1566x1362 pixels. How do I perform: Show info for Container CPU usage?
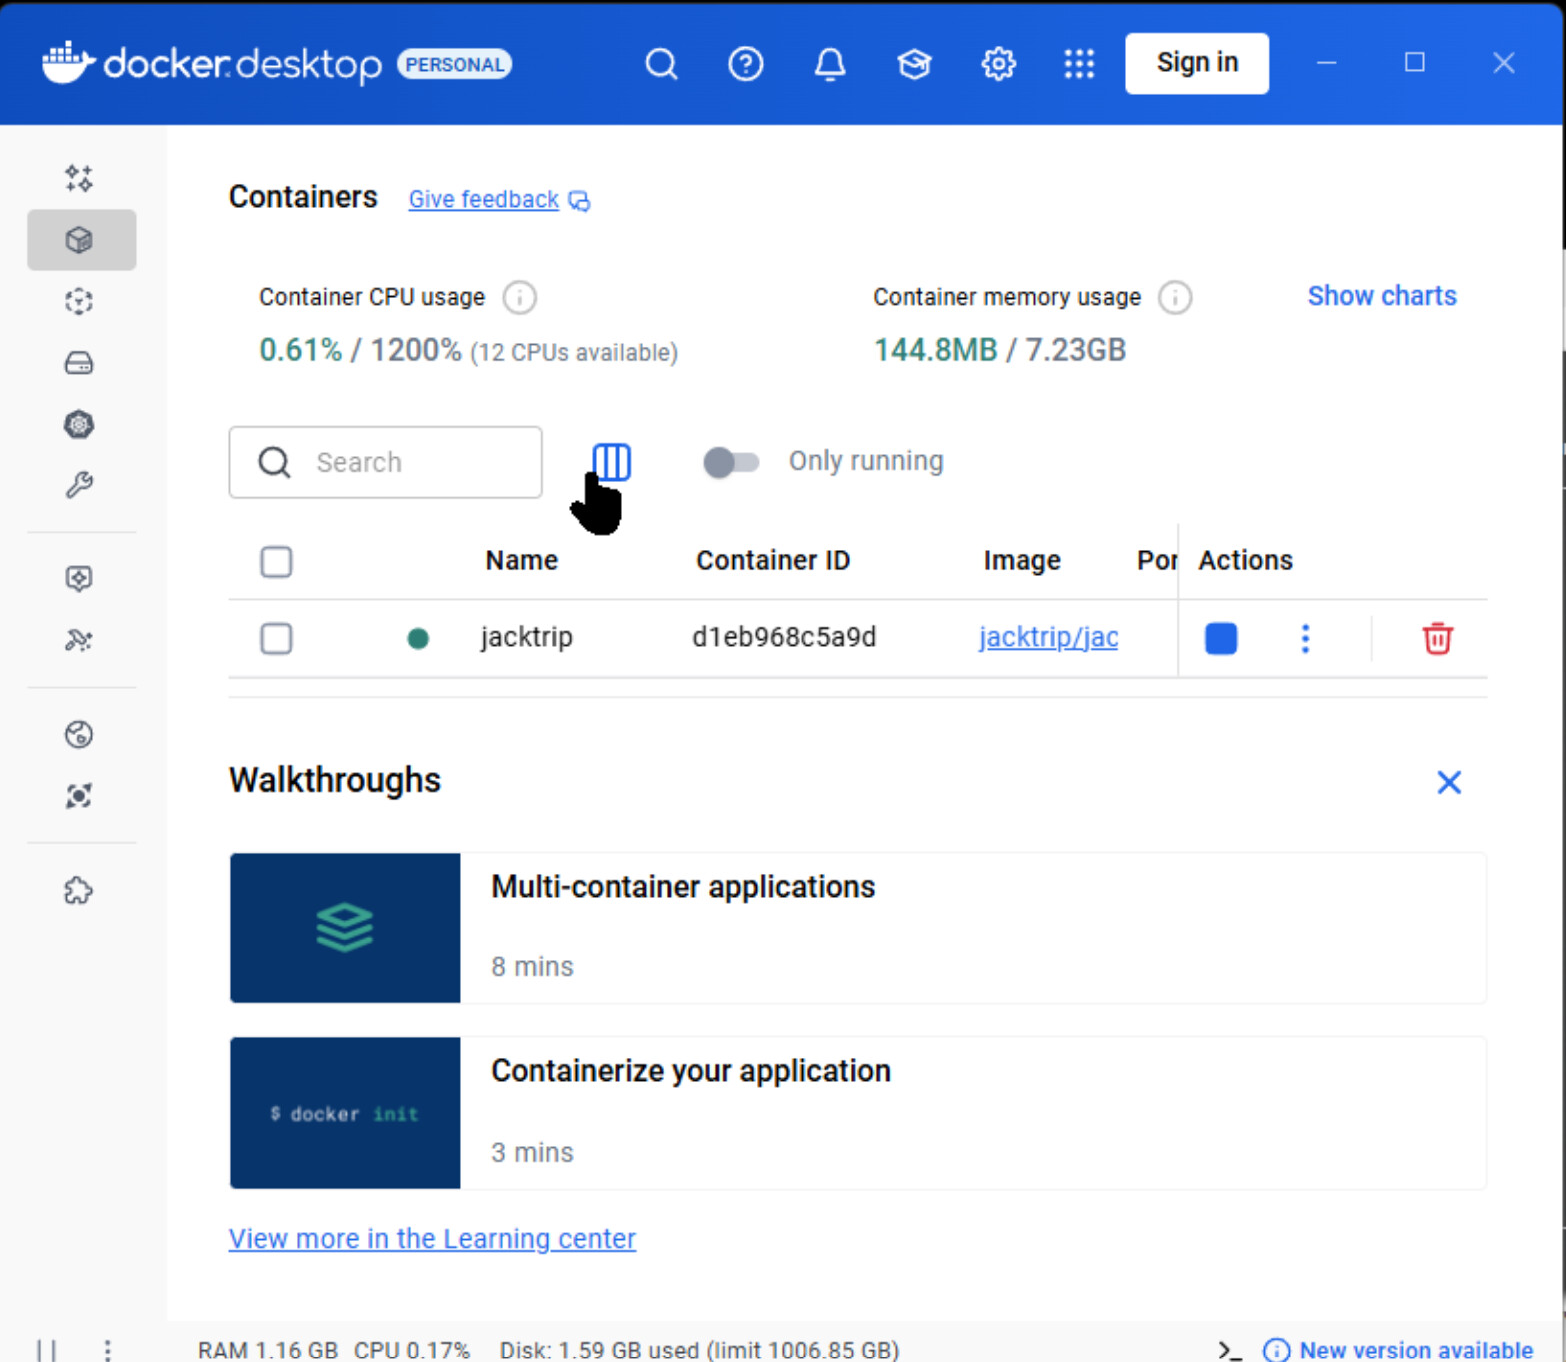click(x=519, y=297)
